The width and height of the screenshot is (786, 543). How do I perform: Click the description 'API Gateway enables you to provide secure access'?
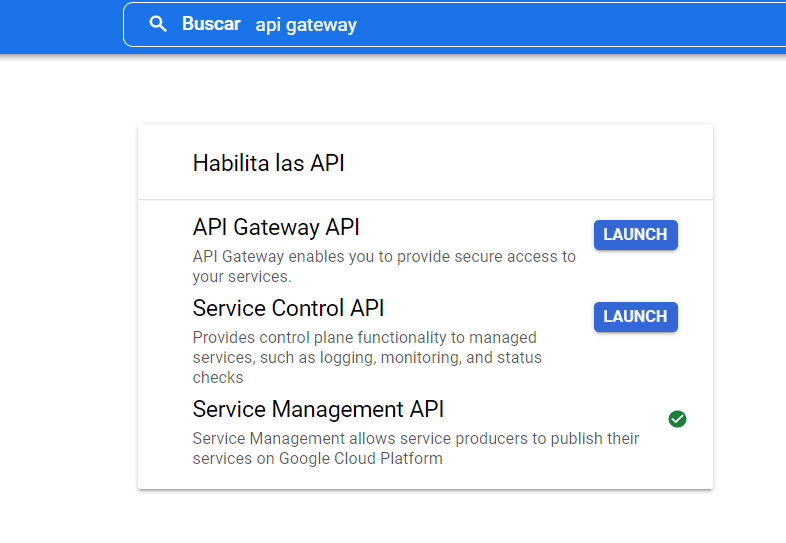pyautogui.click(x=384, y=266)
